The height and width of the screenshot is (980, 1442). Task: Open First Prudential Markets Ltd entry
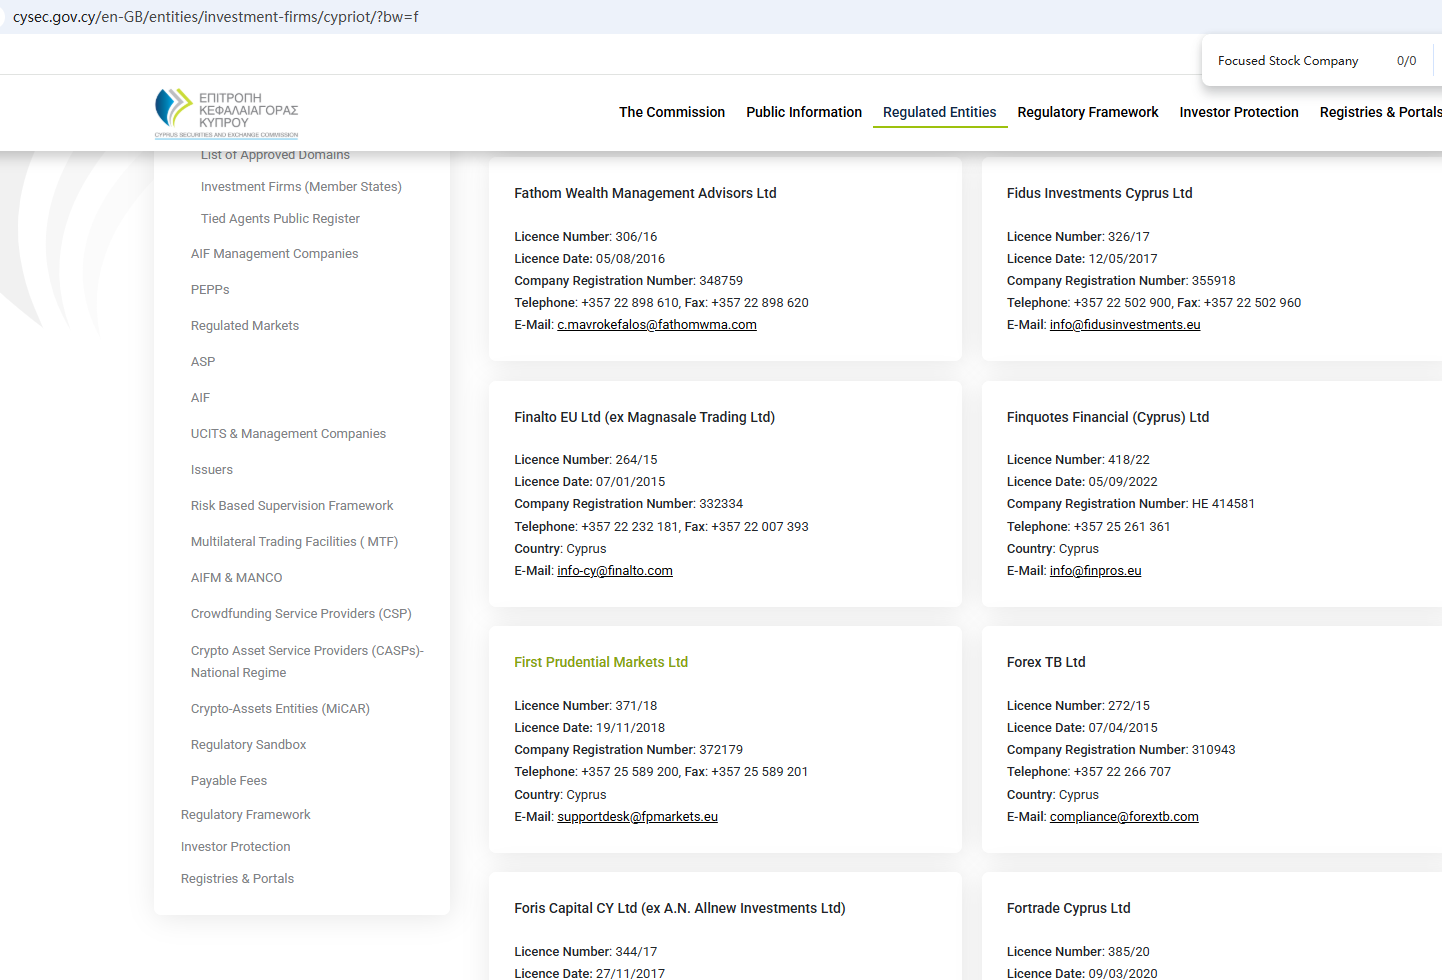click(x=601, y=662)
